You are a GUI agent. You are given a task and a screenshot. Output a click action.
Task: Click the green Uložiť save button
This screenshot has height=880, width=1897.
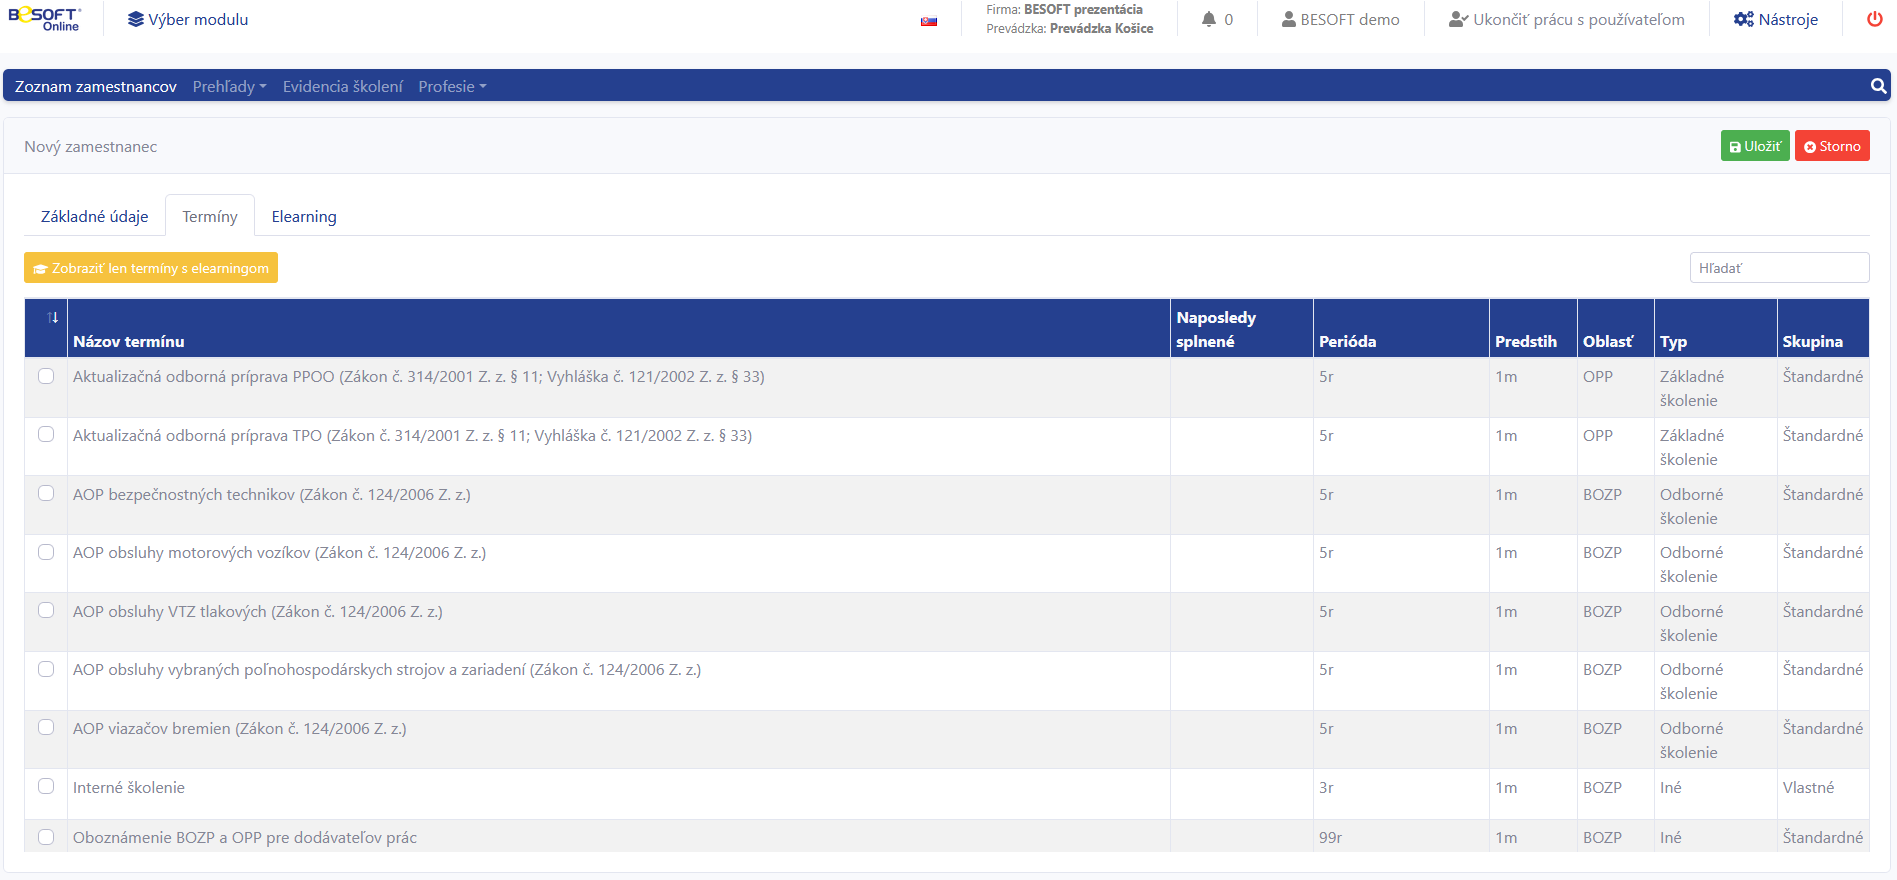pyautogui.click(x=1754, y=146)
